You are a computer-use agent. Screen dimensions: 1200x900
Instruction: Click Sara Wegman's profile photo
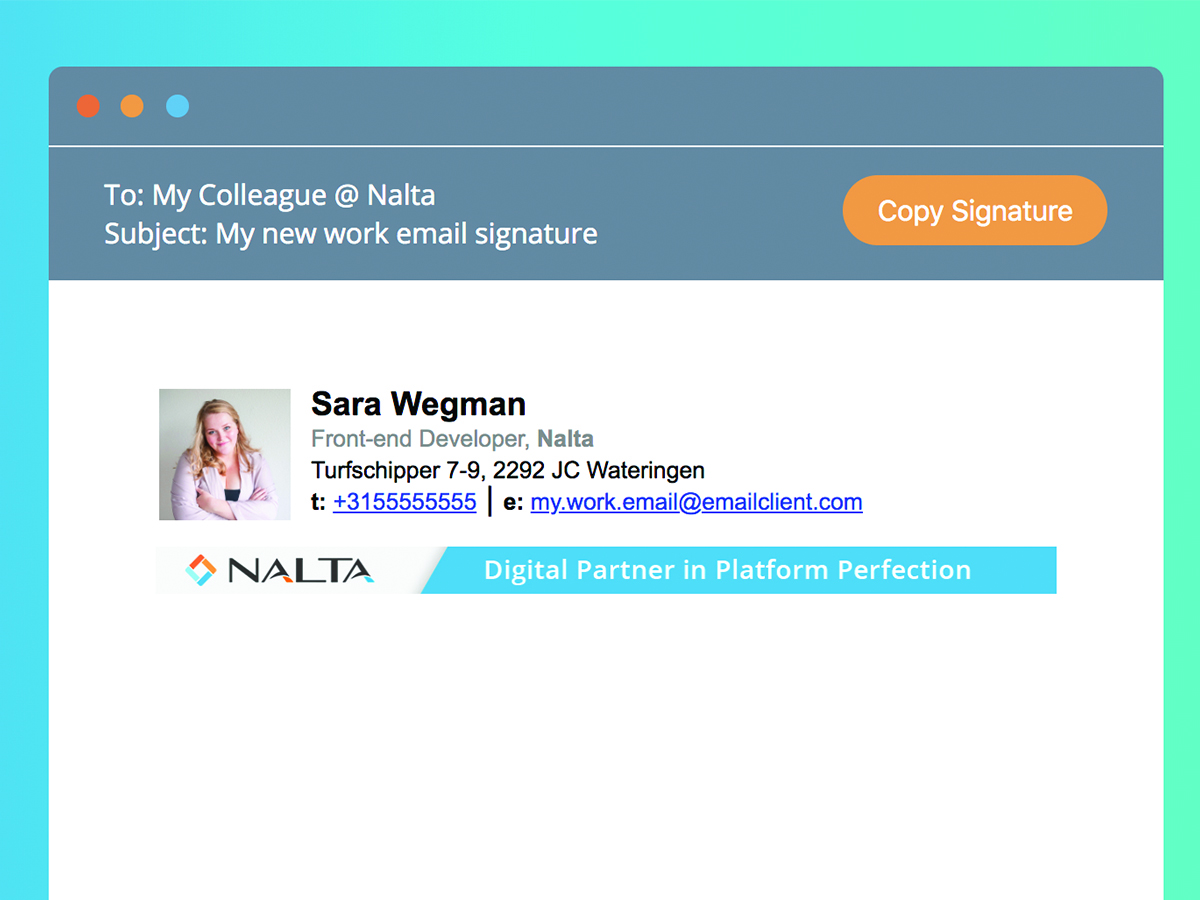coord(225,454)
